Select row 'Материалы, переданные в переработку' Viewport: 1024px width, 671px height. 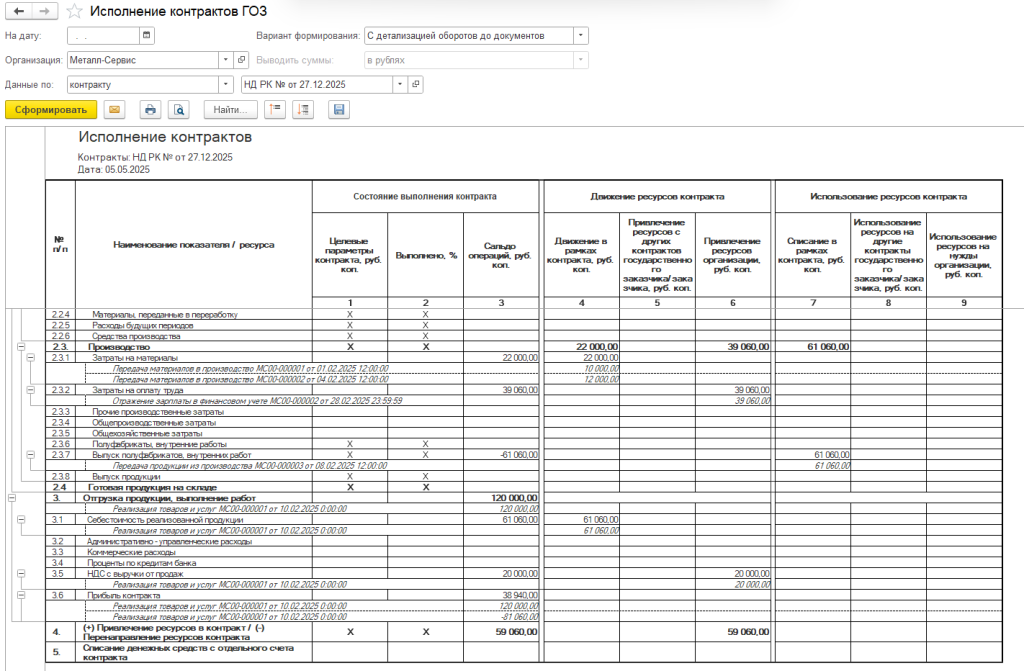165,314
